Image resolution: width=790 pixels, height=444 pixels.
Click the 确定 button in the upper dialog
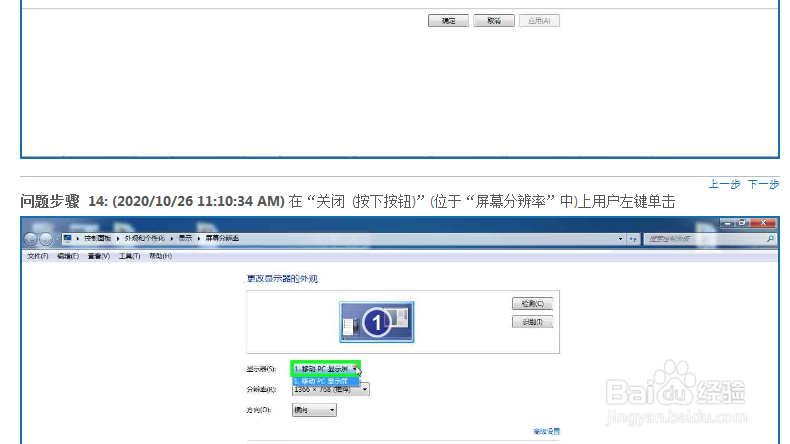[x=448, y=21]
